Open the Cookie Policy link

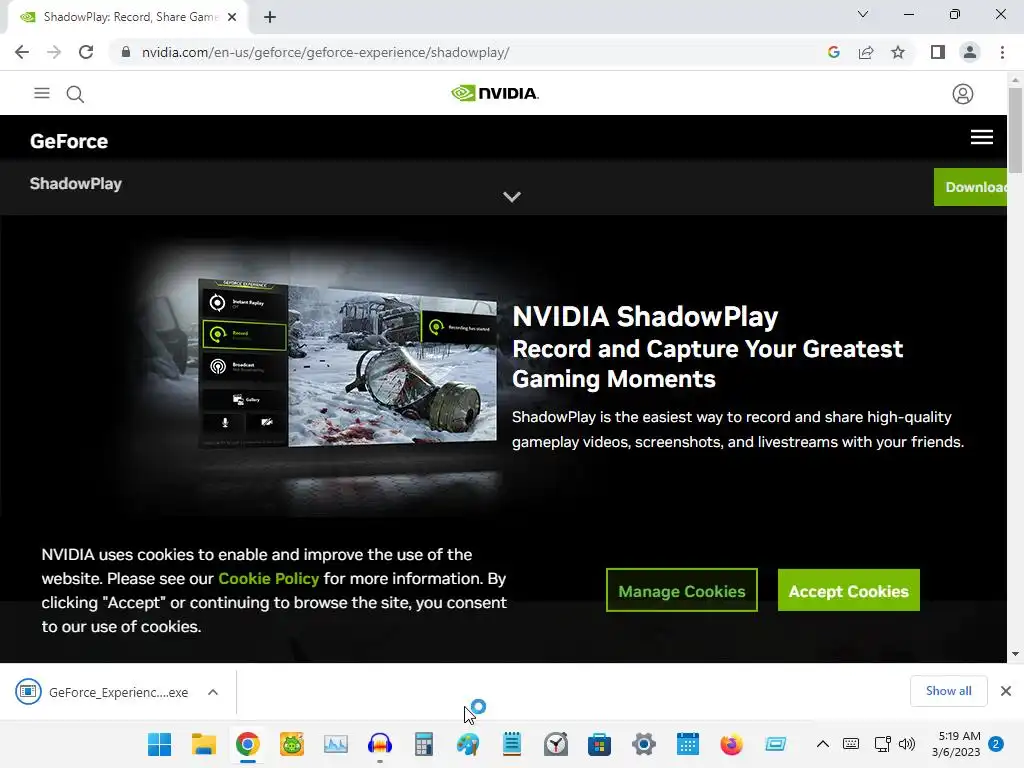[268, 579]
